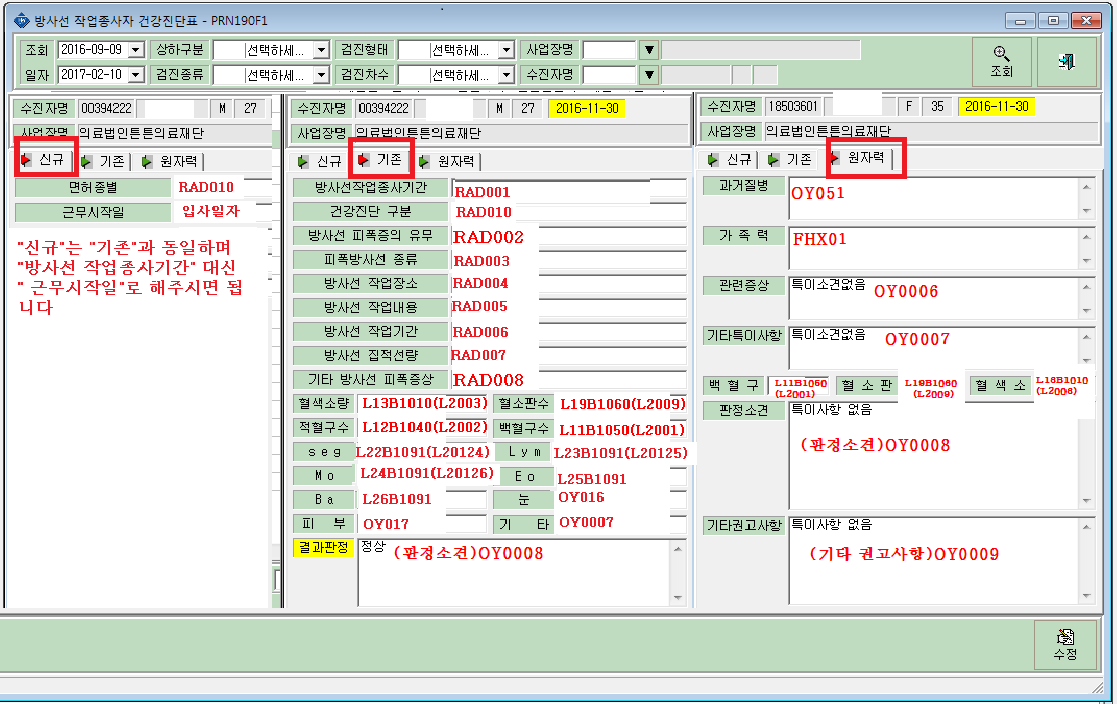1117x704 pixels.
Task: Select the 원자력 tab in middle panel
Action: [450, 162]
